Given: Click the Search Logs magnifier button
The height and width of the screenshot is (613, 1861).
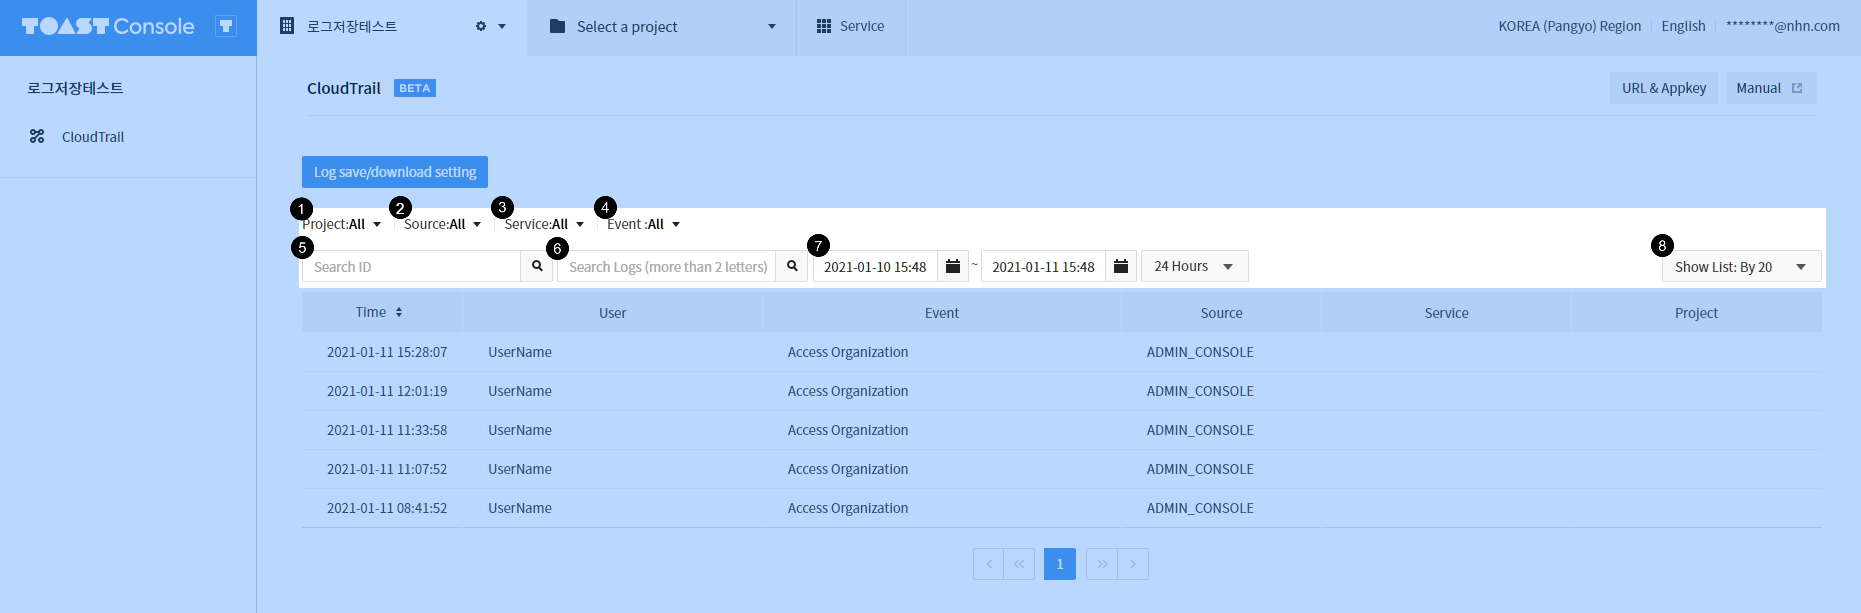Looking at the screenshot, I should pyautogui.click(x=792, y=266).
